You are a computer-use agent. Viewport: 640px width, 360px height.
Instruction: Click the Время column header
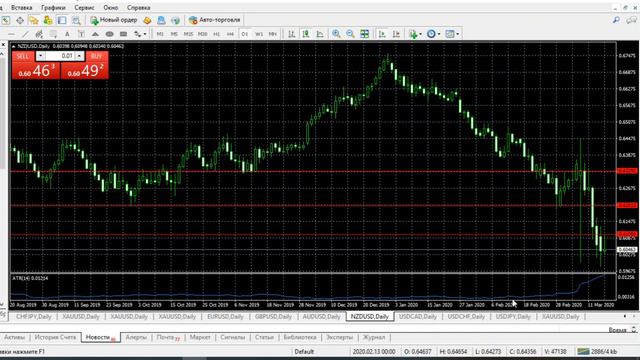(x=617, y=330)
